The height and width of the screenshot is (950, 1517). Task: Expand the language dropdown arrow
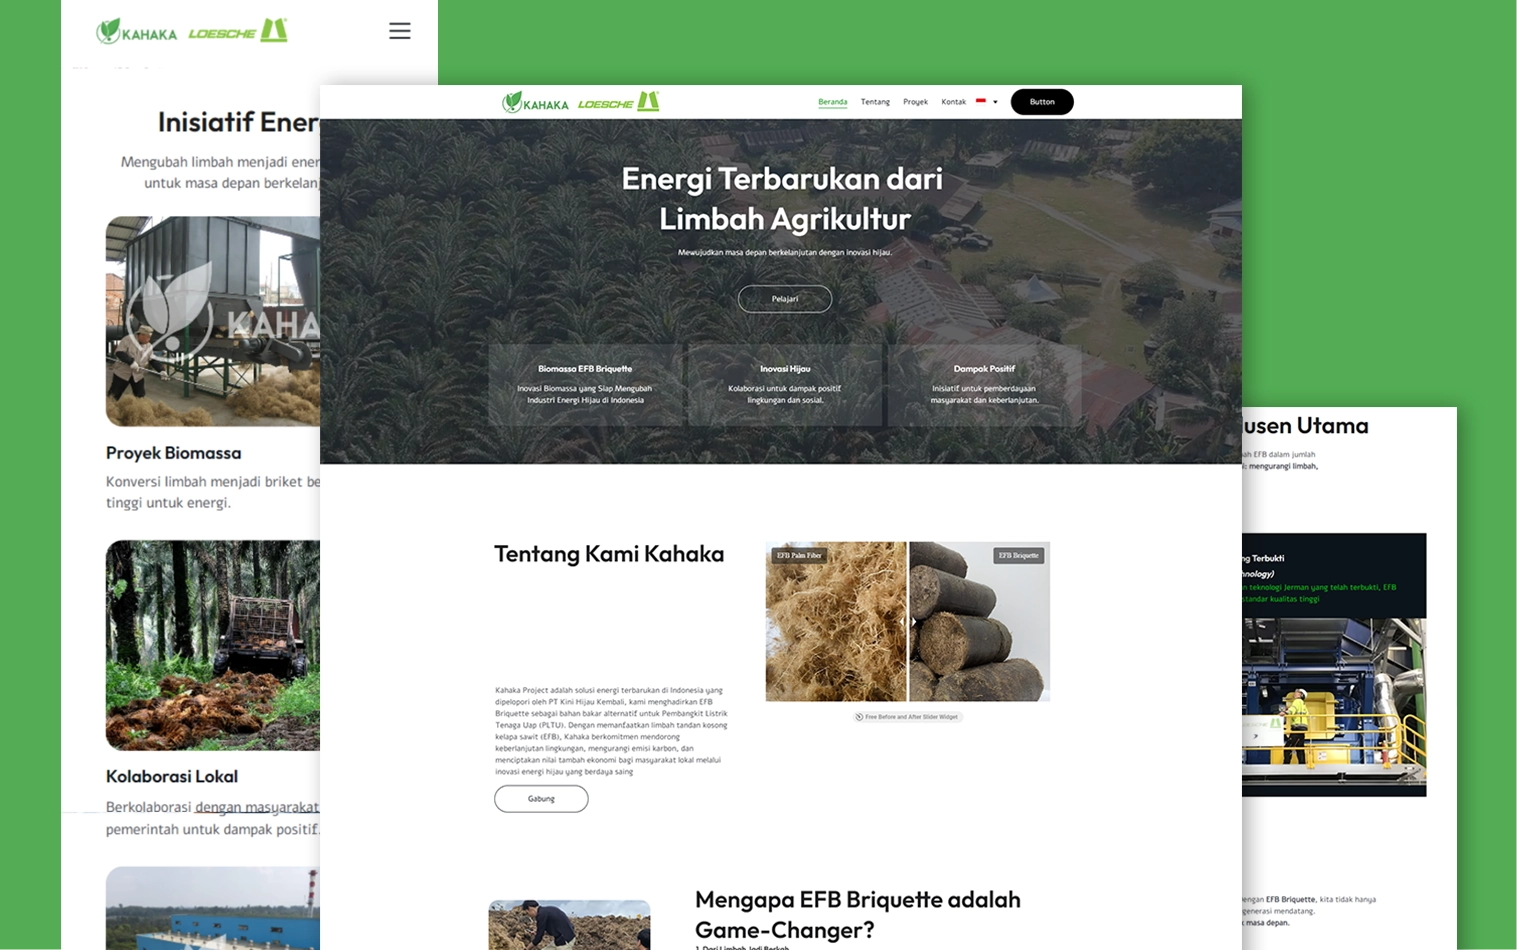995,102
